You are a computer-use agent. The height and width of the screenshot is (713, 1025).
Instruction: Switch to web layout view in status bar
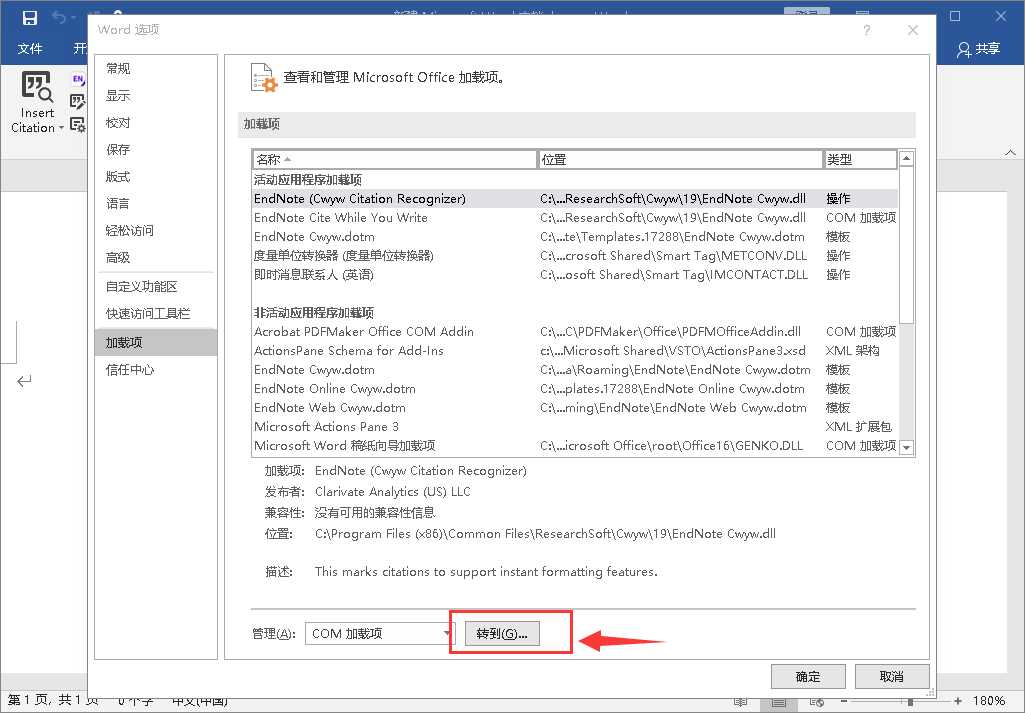click(816, 701)
